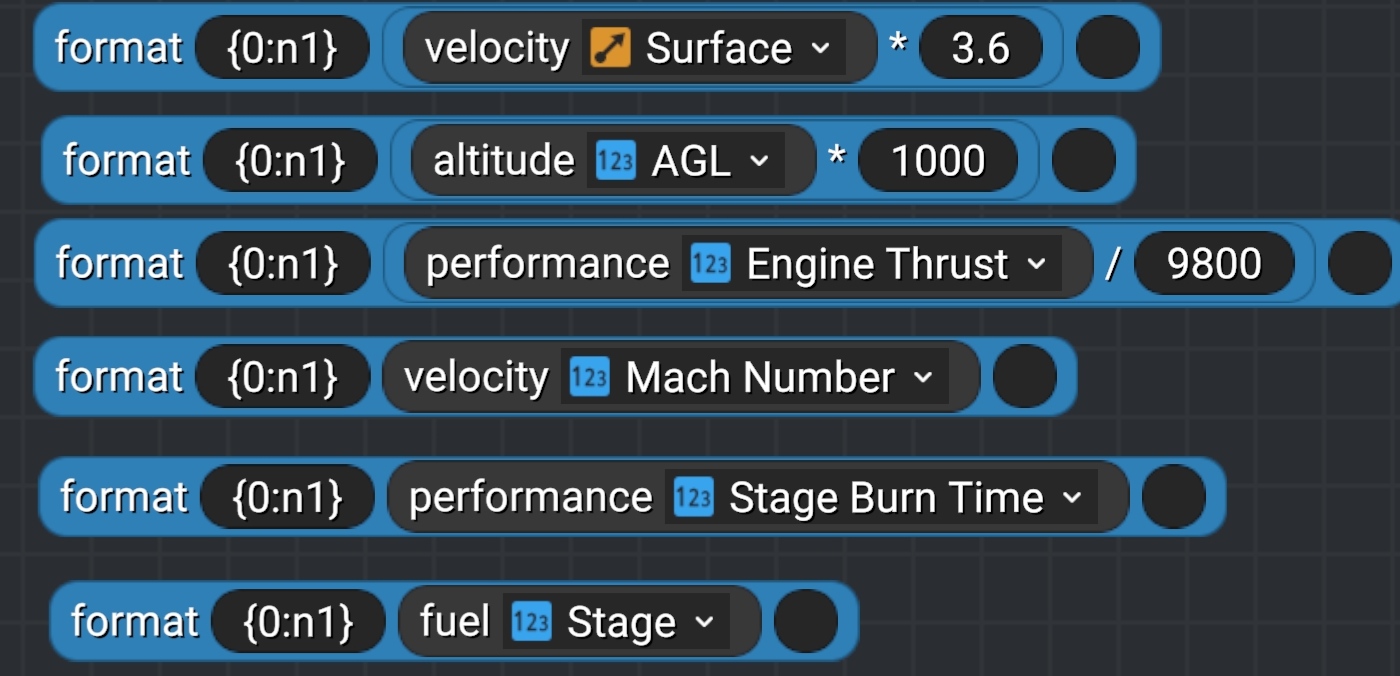Click the number icon beside Stage Burn Time
The width and height of the screenshot is (1400, 676).
693,497
